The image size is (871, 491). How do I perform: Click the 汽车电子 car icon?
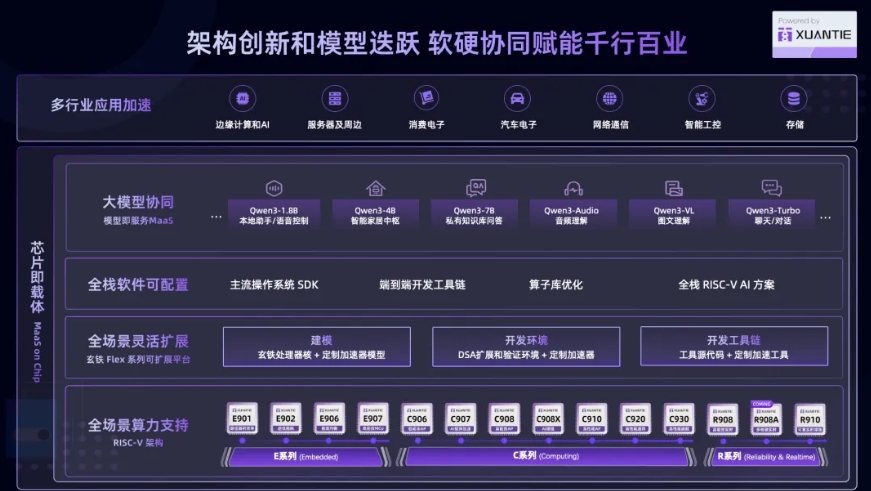point(517,99)
